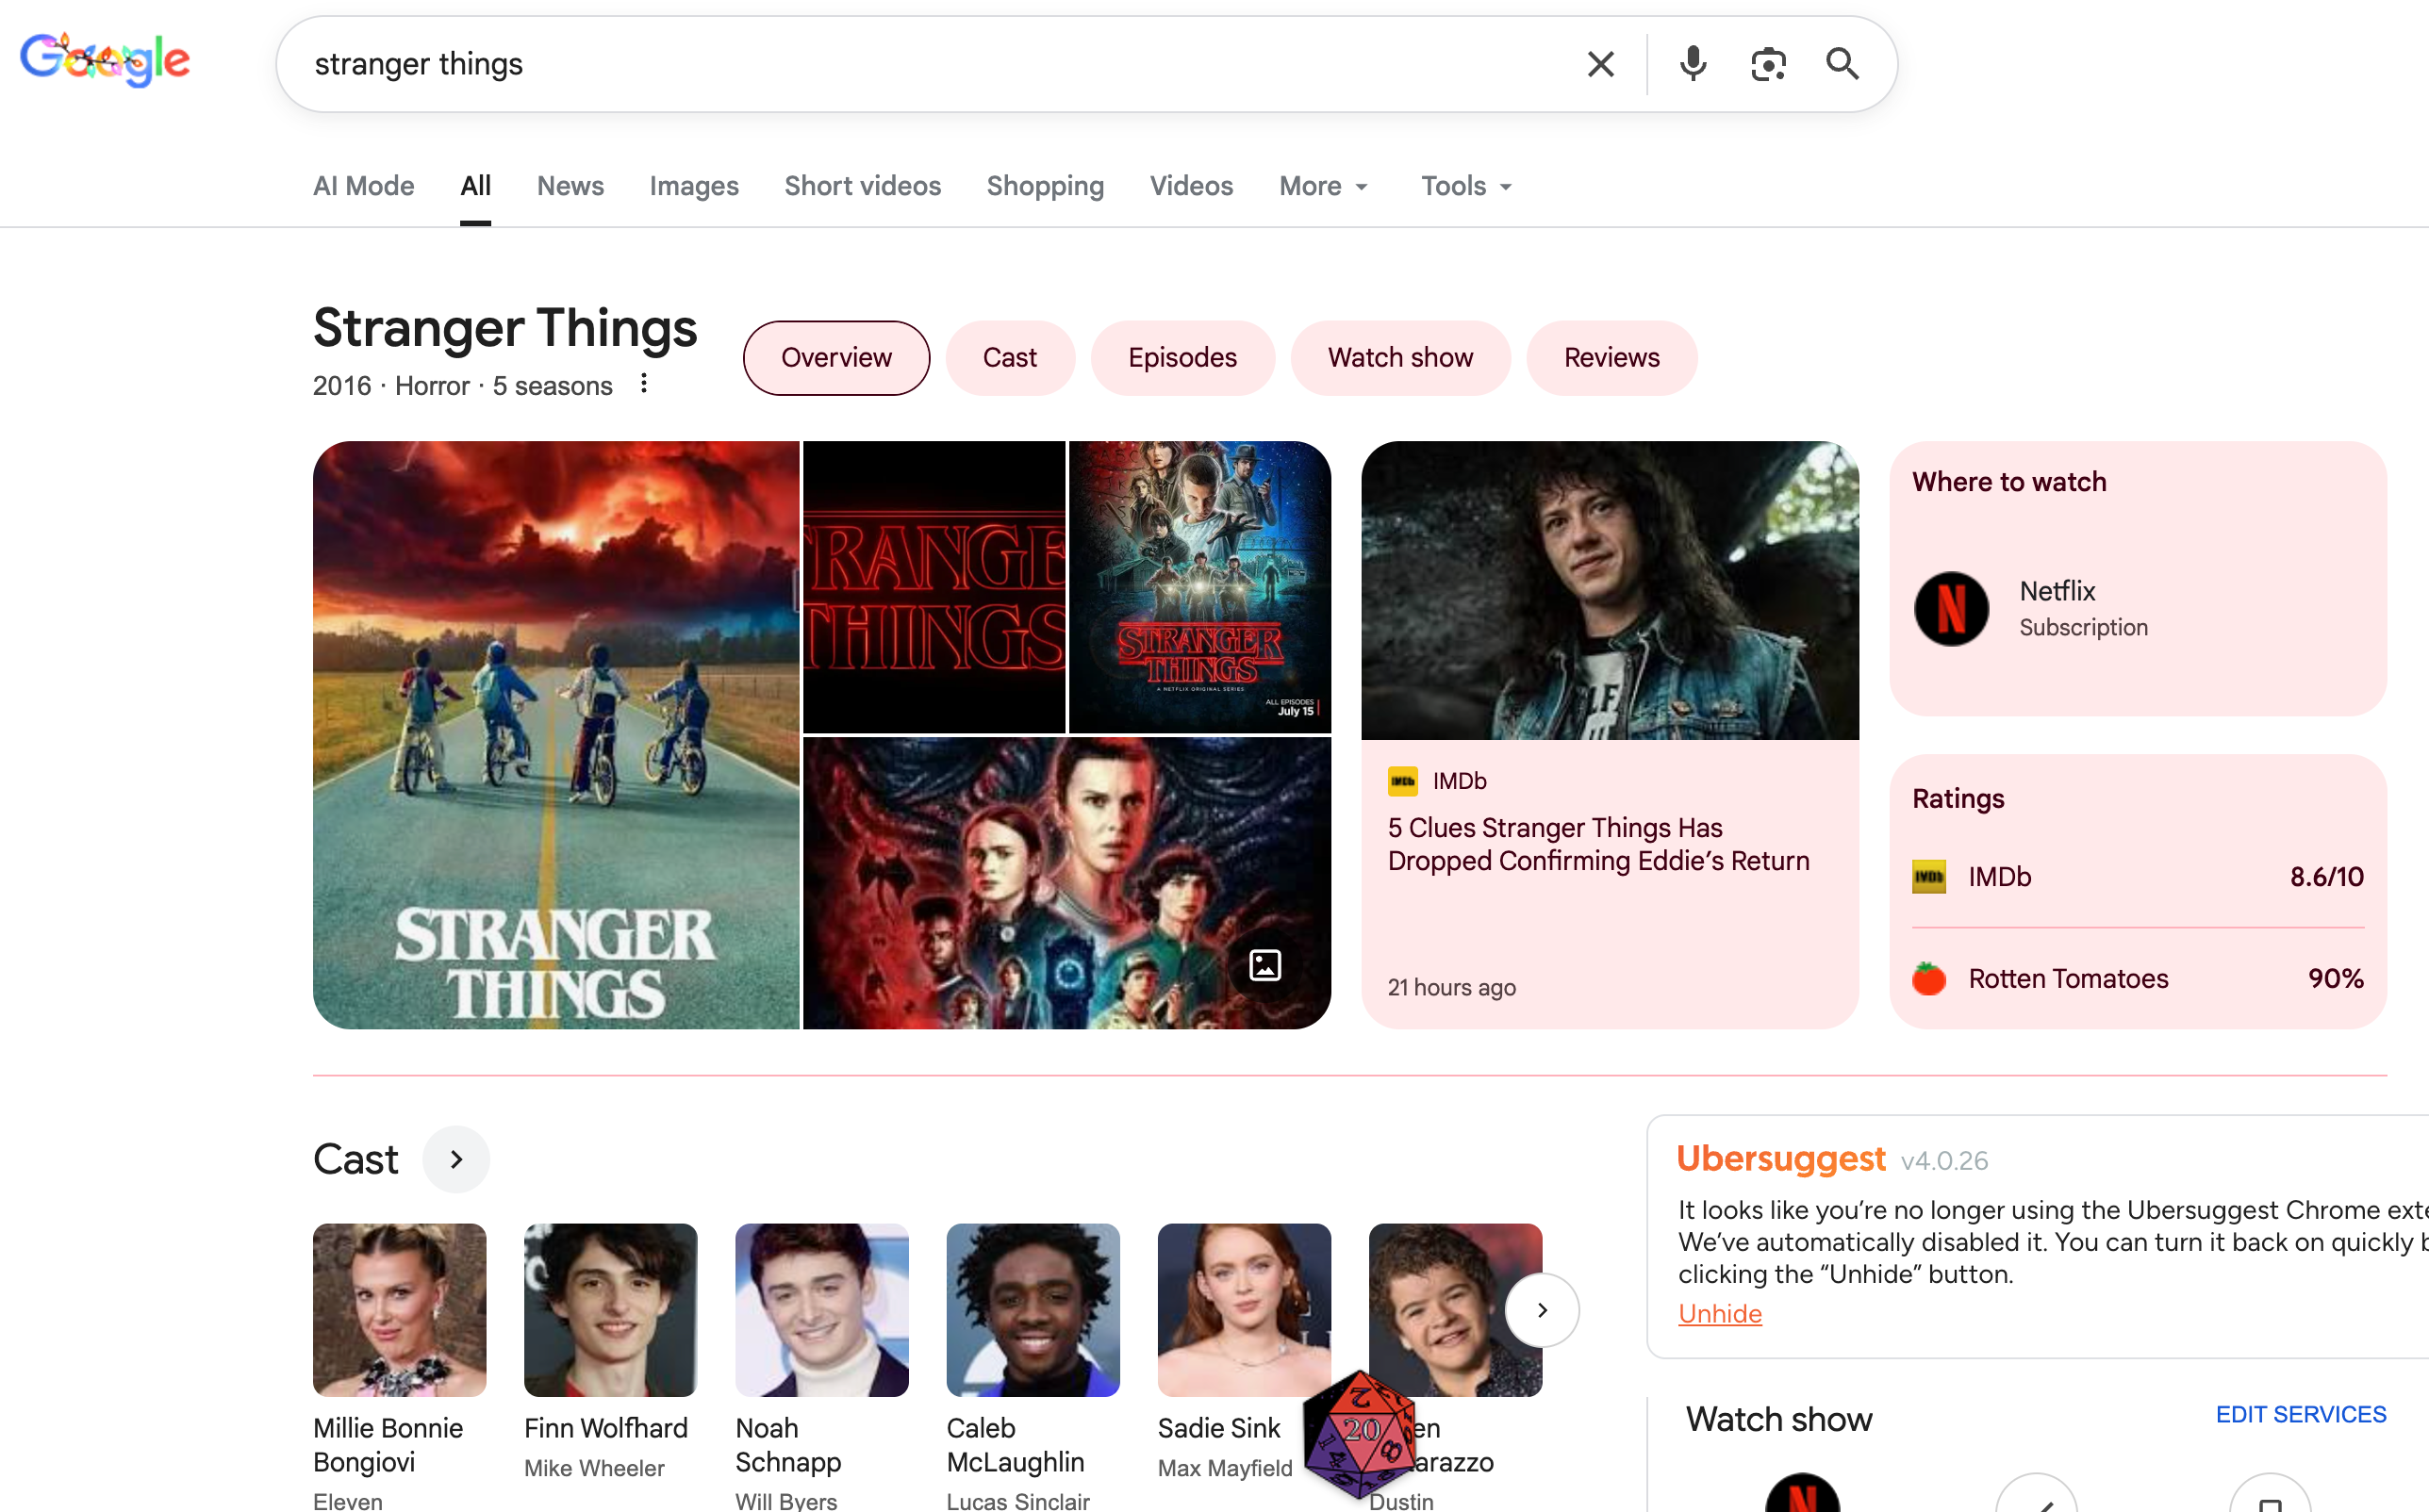
Task: Open the red neon title logo image
Action: pos(934,587)
